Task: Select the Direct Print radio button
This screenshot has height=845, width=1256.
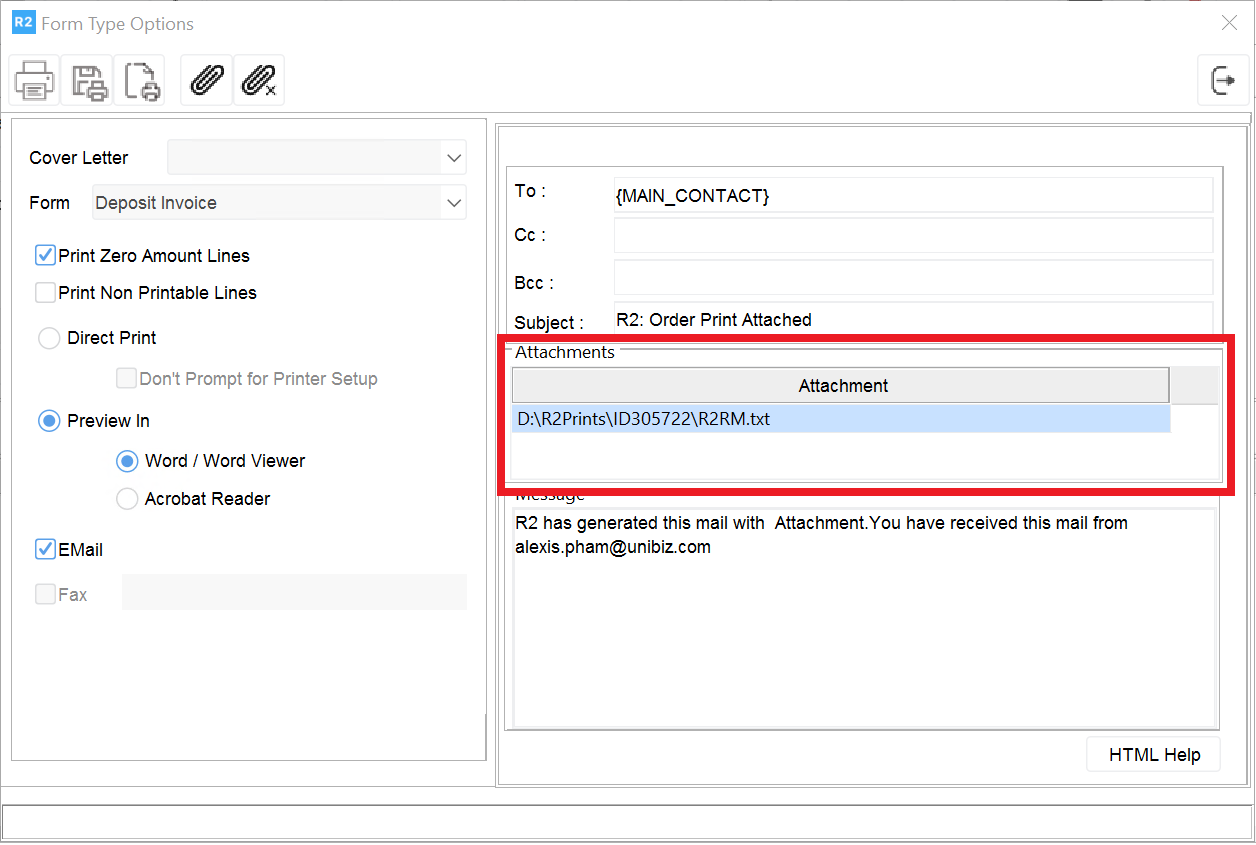Action: tap(49, 338)
